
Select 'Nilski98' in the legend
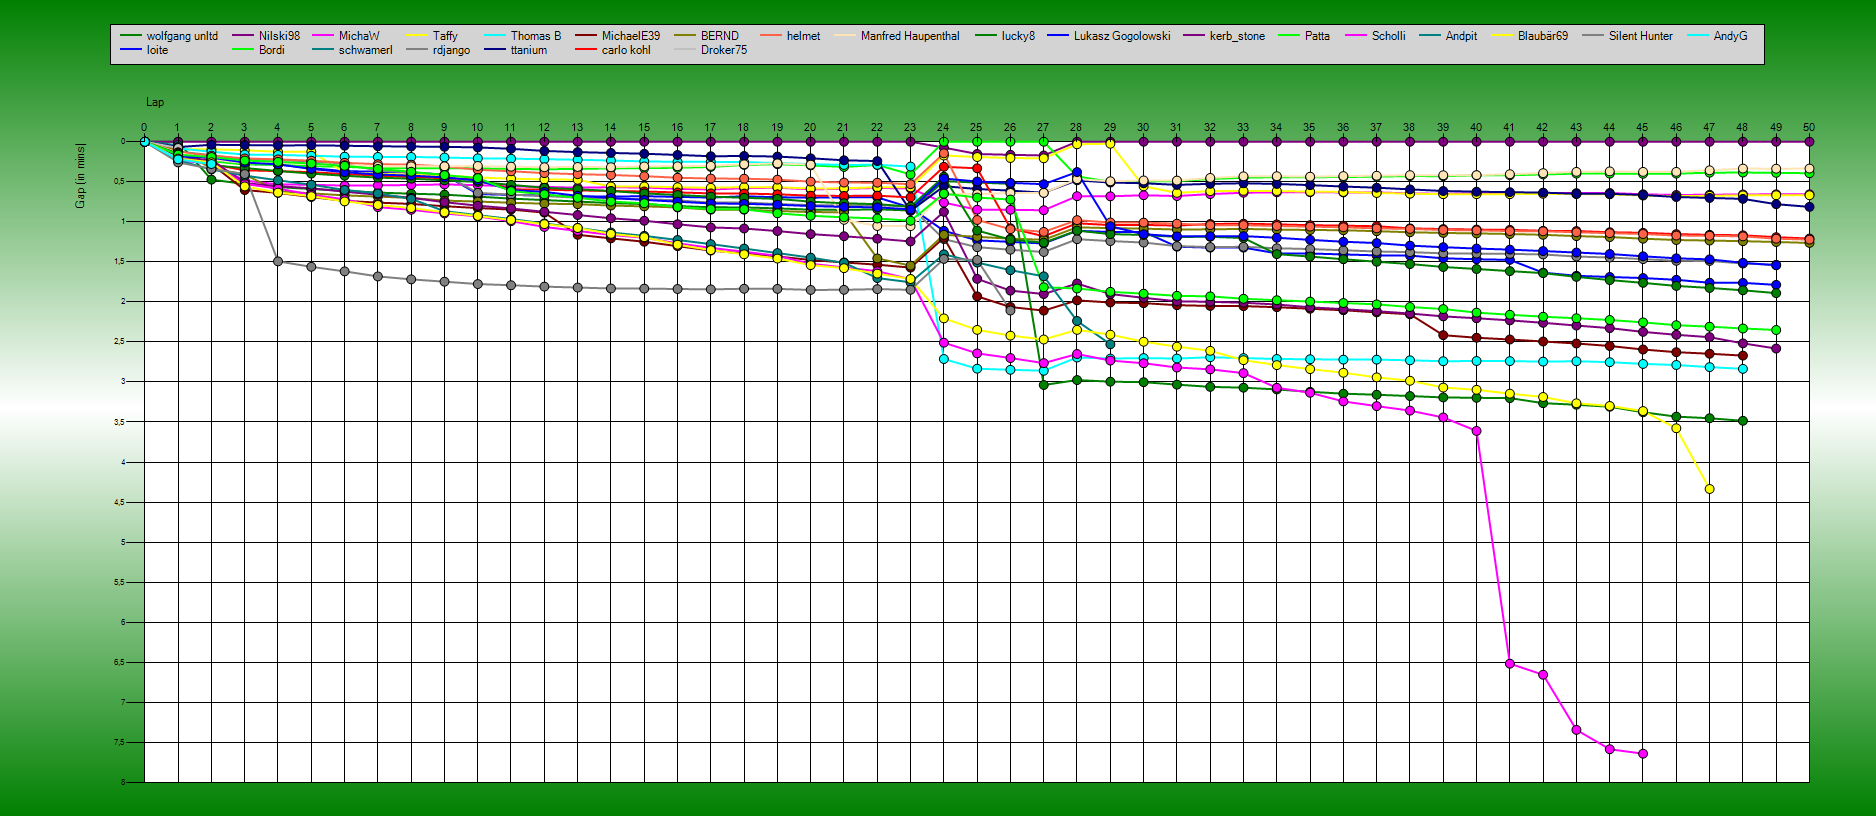[279, 36]
